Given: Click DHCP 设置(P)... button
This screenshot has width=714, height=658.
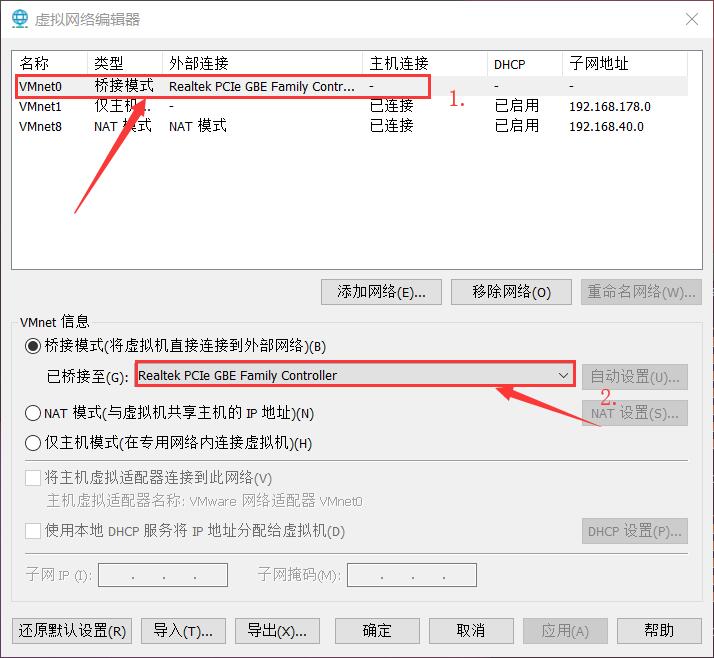Looking at the screenshot, I should tap(634, 531).
